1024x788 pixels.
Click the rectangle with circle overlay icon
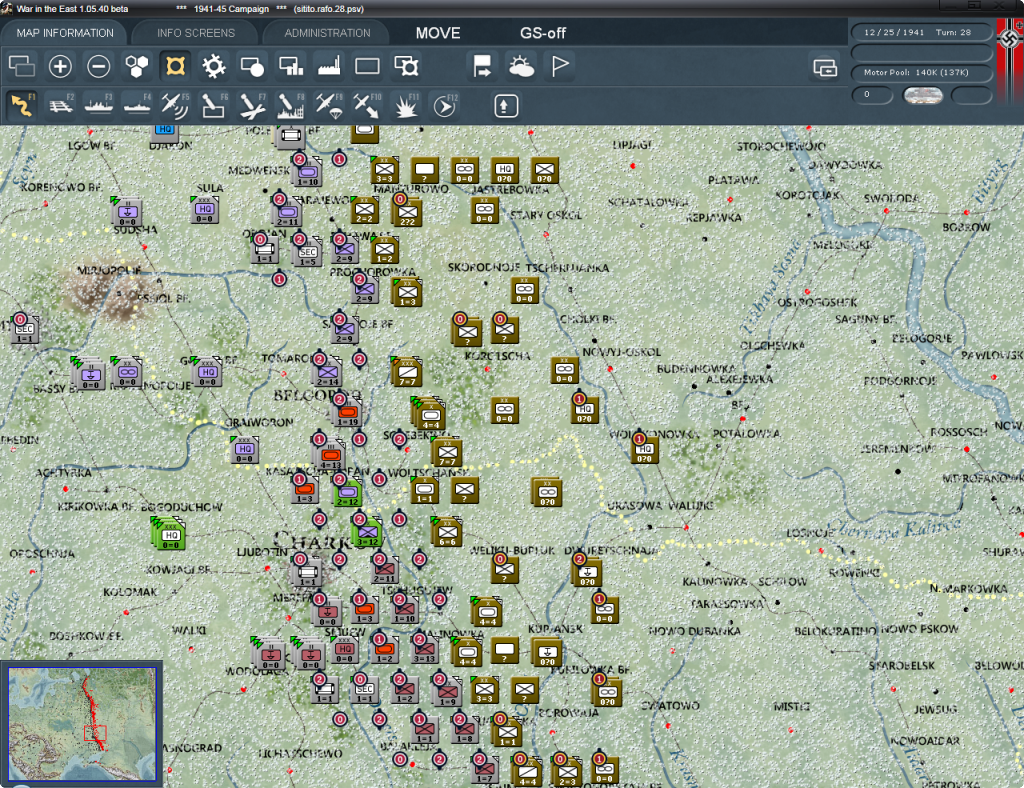pyautogui.click(x=252, y=66)
